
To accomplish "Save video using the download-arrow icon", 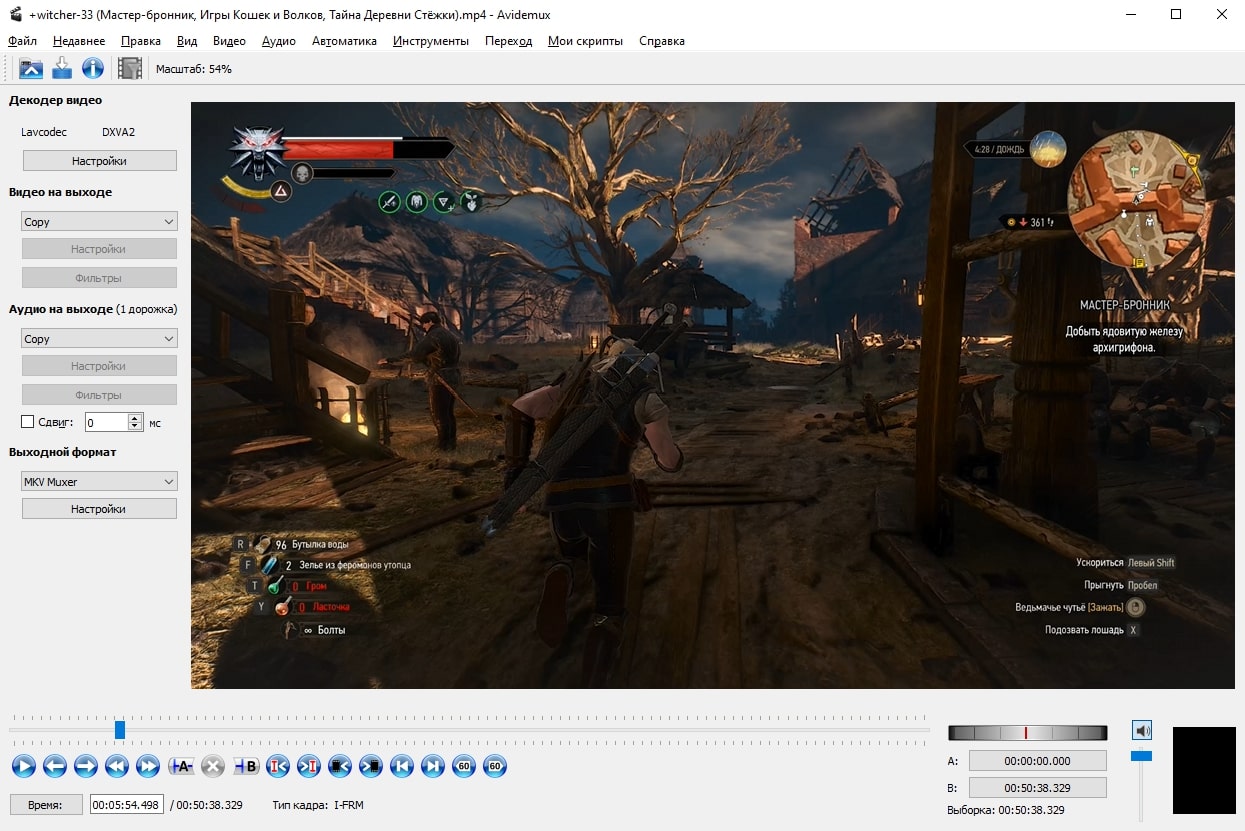I will (x=62, y=68).
